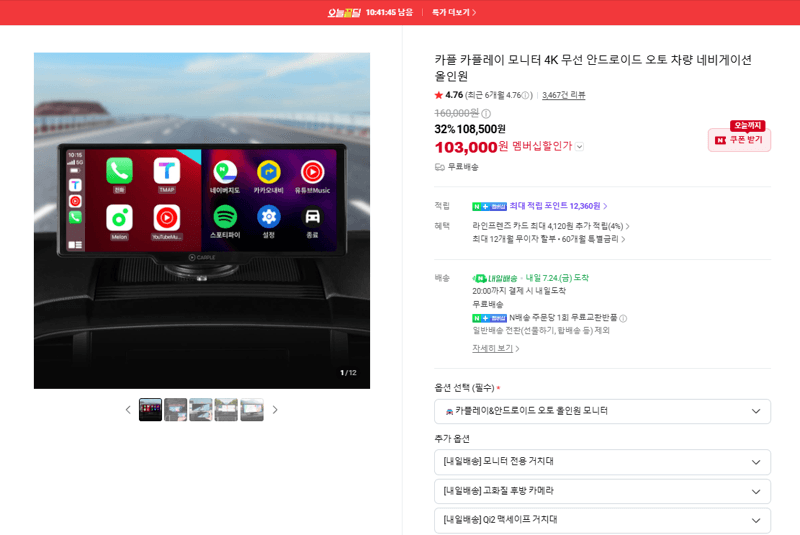Select the first product thumbnail
800x535 pixels.
click(x=151, y=410)
